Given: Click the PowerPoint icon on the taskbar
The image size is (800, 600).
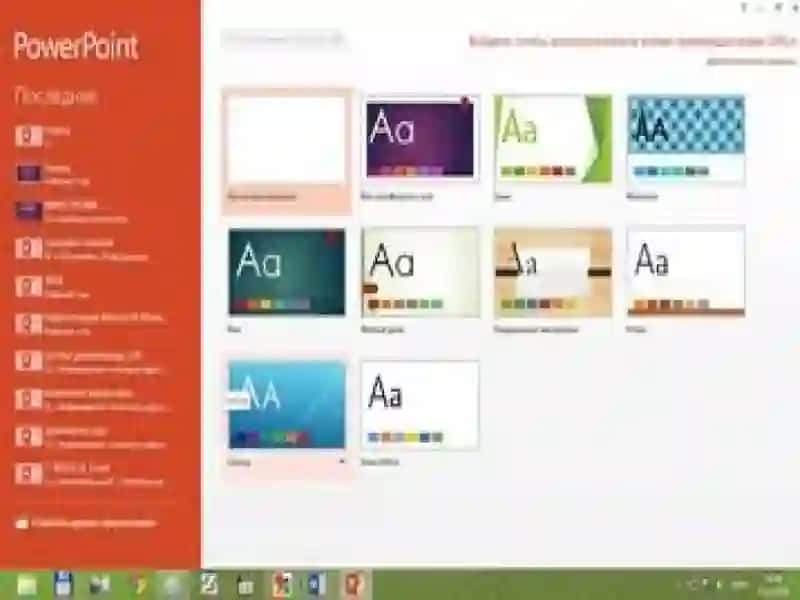Looking at the screenshot, I should click(354, 585).
